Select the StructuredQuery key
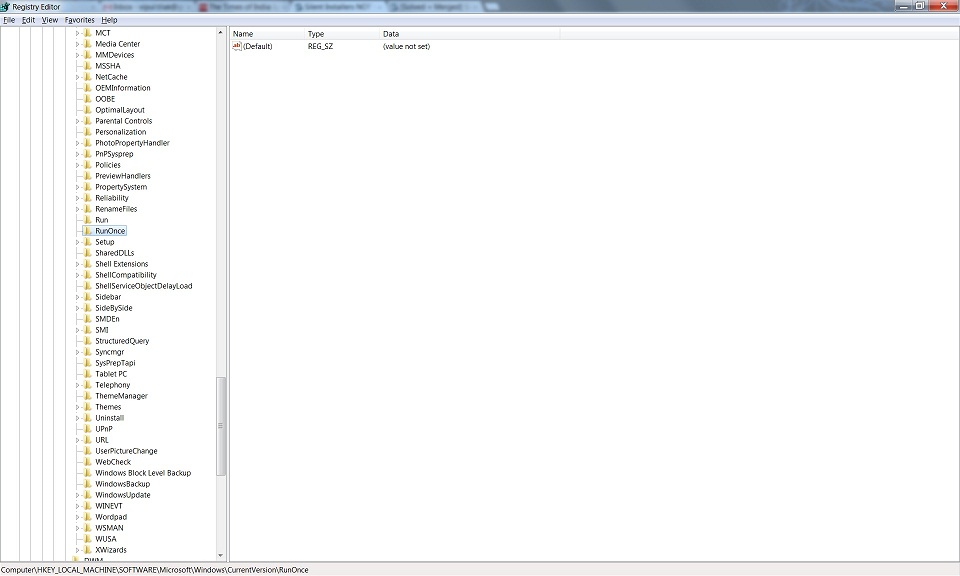Screen dimensions: 960x576 tap(122, 342)
